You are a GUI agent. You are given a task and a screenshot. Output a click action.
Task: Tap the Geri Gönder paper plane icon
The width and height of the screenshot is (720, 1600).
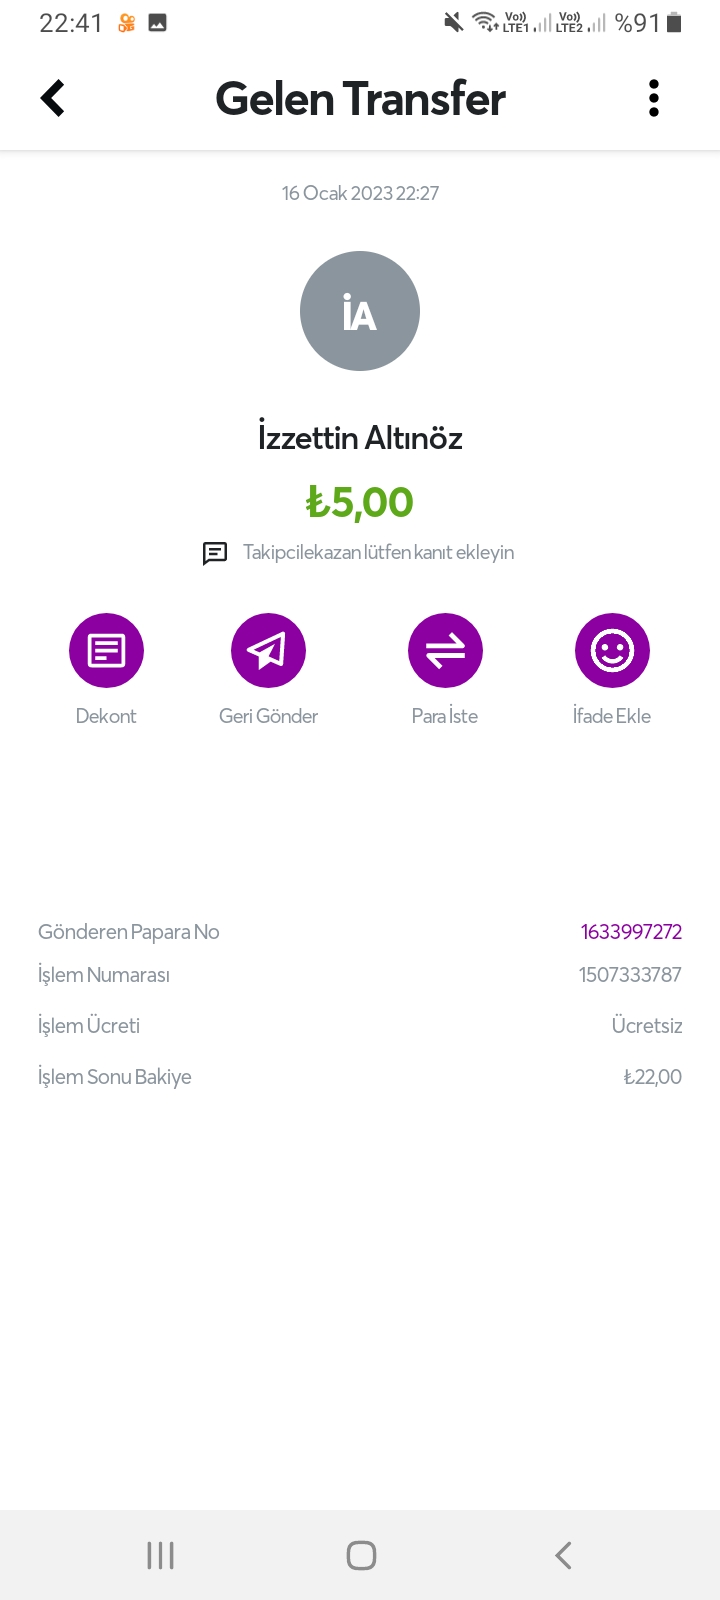268,650
